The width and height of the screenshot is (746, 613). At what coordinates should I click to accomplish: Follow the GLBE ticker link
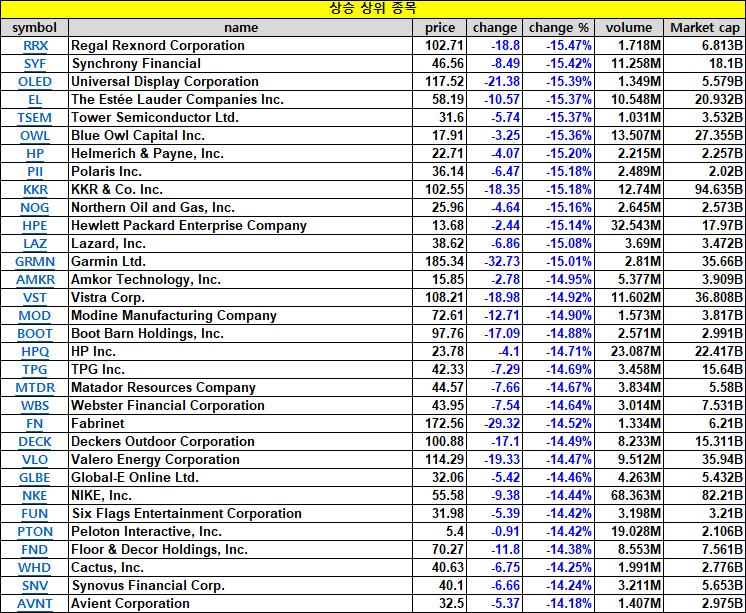pos(35,478)
